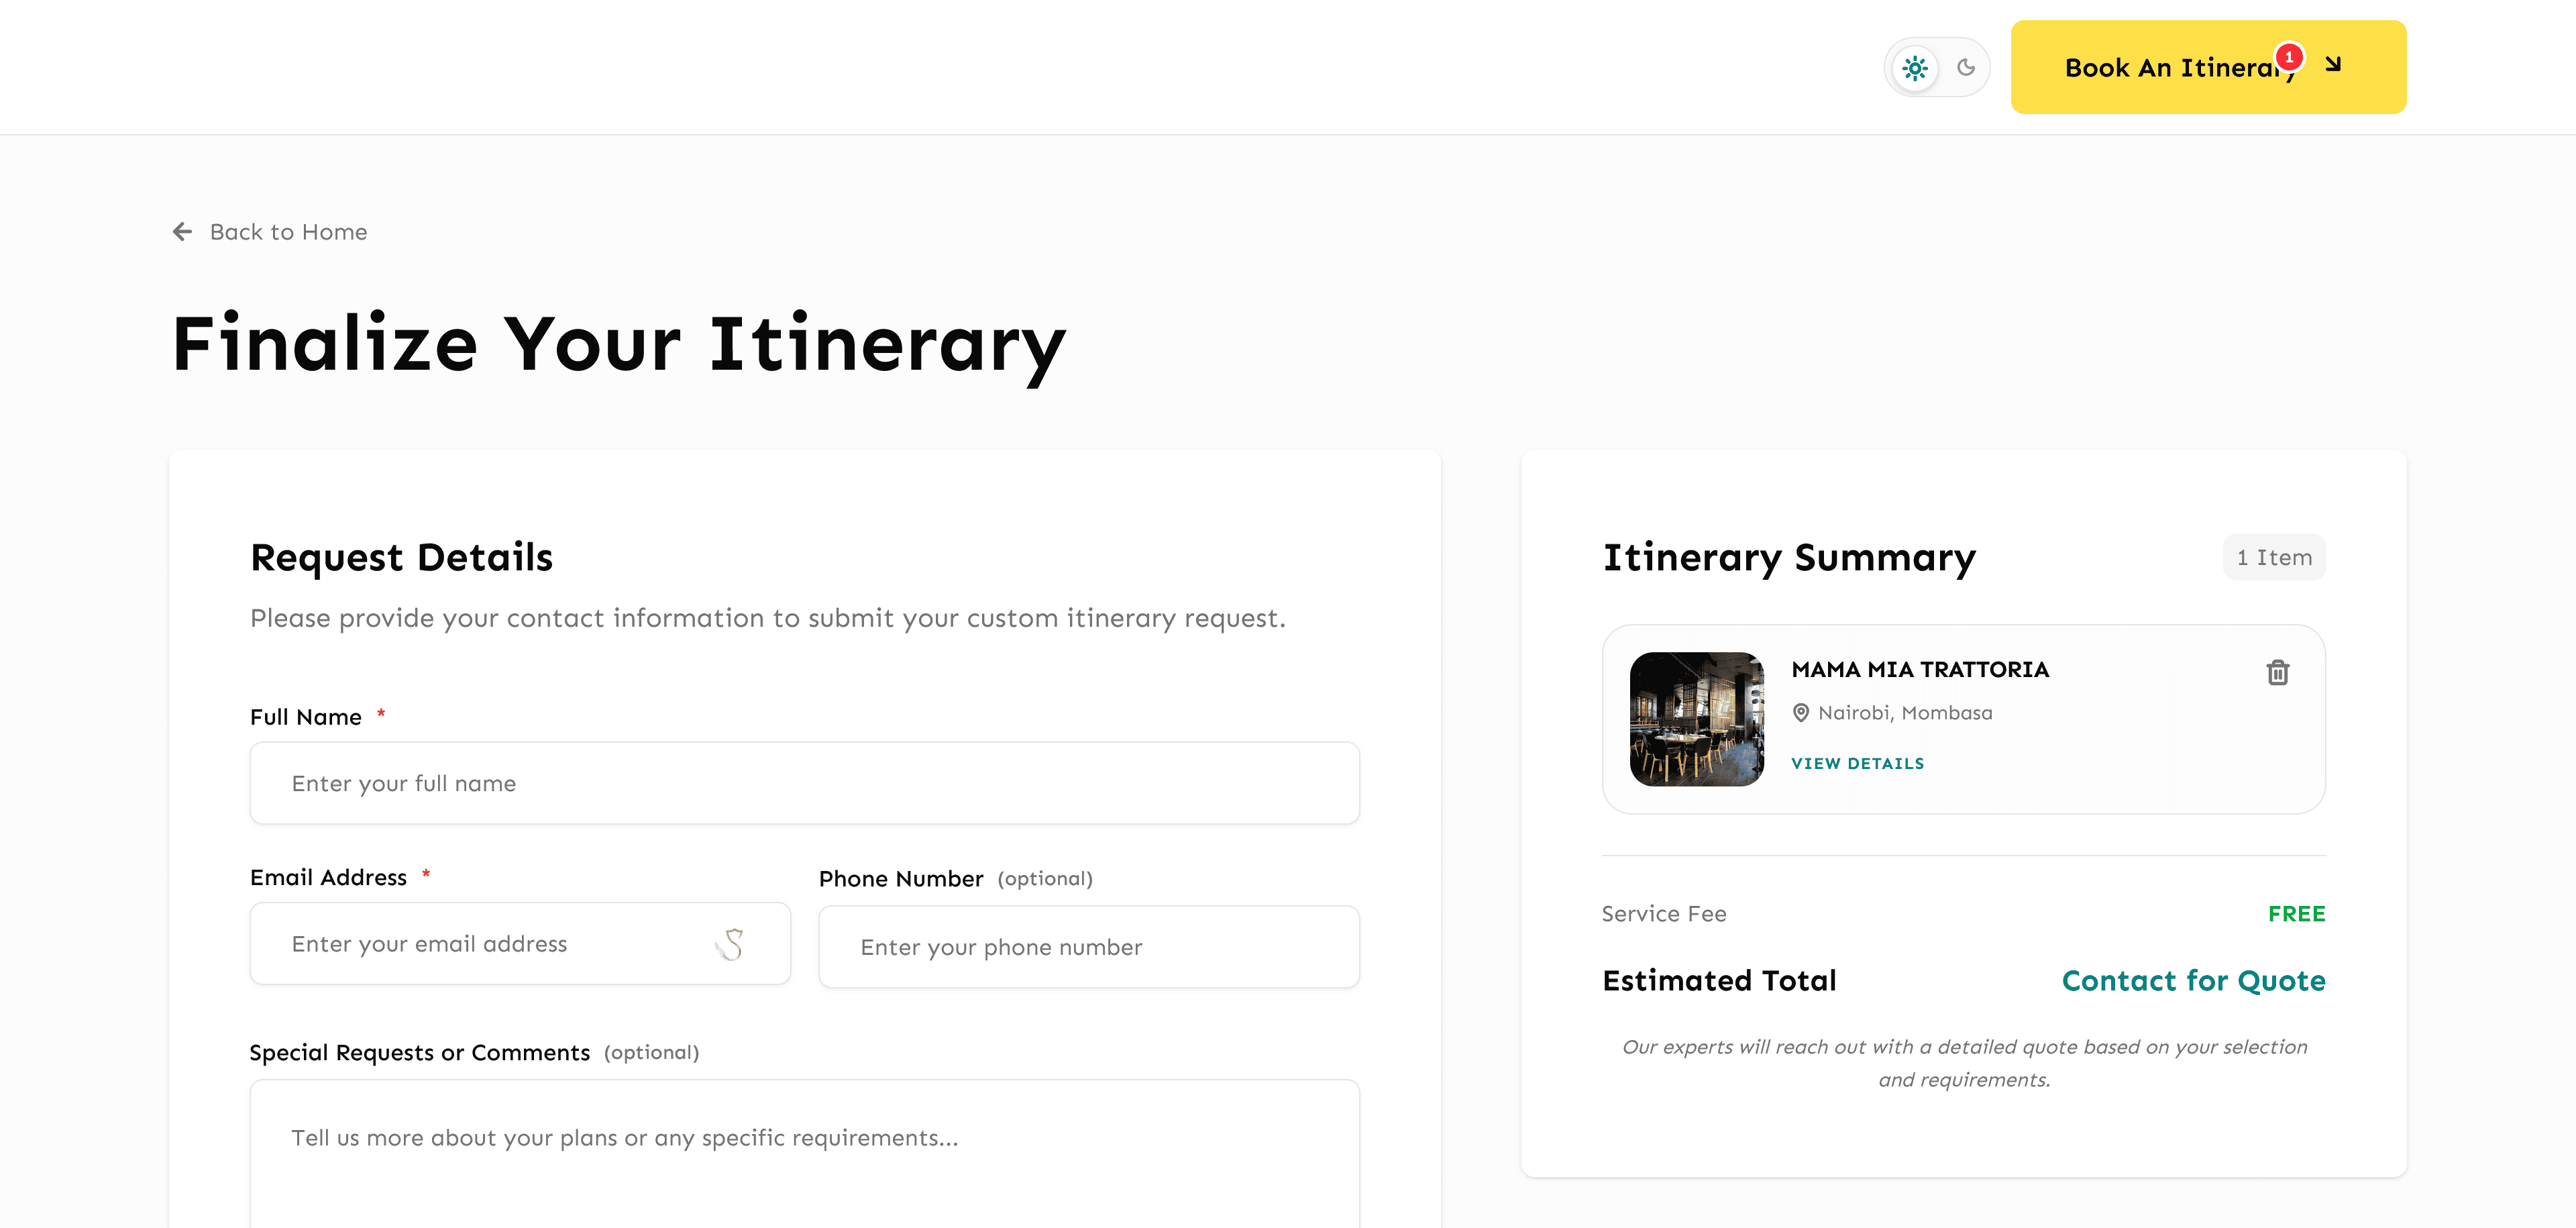Click the Book An Itinerary arrow icon
This screenshot has height=1228, width=2576.
coord(2333,65)
